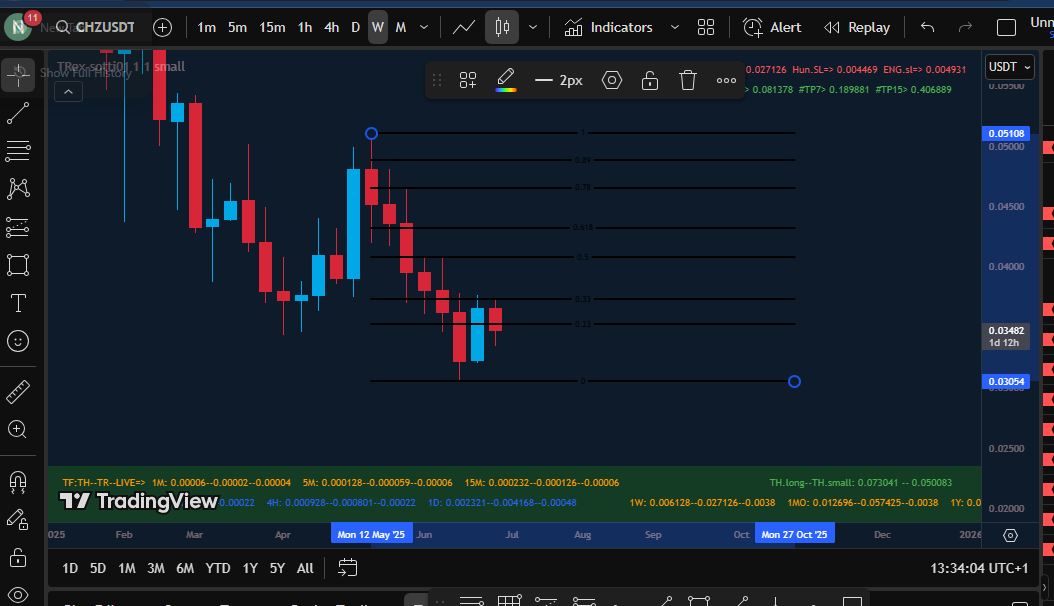Image resolution: width=1054 pixels, height=606 pixels.
Task: Toggle stay in drawing mode
Action: pyautogui.click(x=18, y=519)
